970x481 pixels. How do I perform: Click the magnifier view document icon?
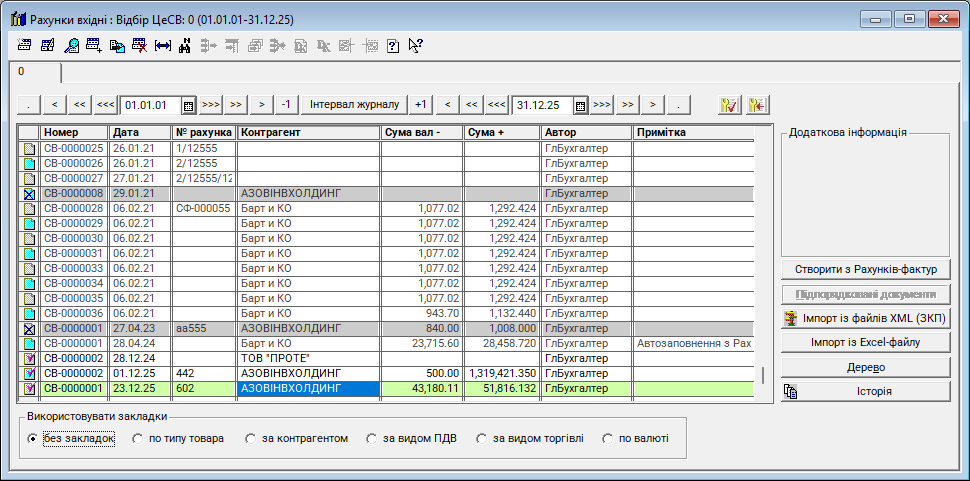click(x=71, y=45)
